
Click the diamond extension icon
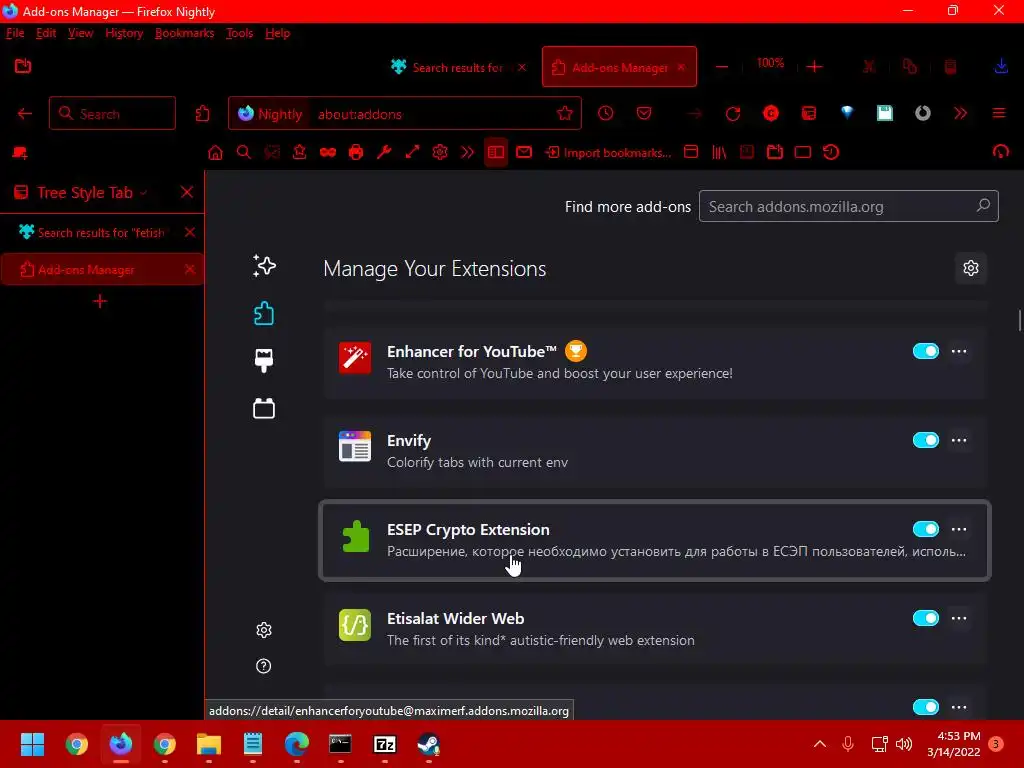point(847,113)
